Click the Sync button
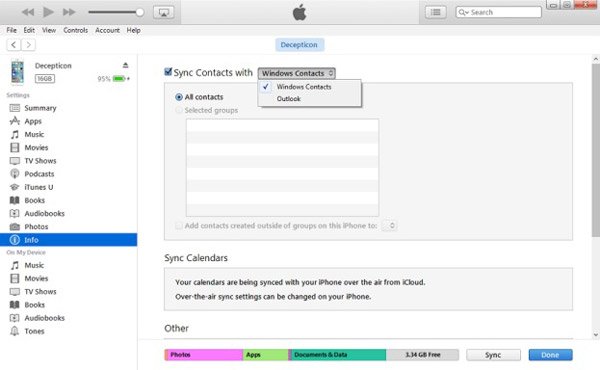The width and height of the screenshot is (600, 370). tap(493, 355)
